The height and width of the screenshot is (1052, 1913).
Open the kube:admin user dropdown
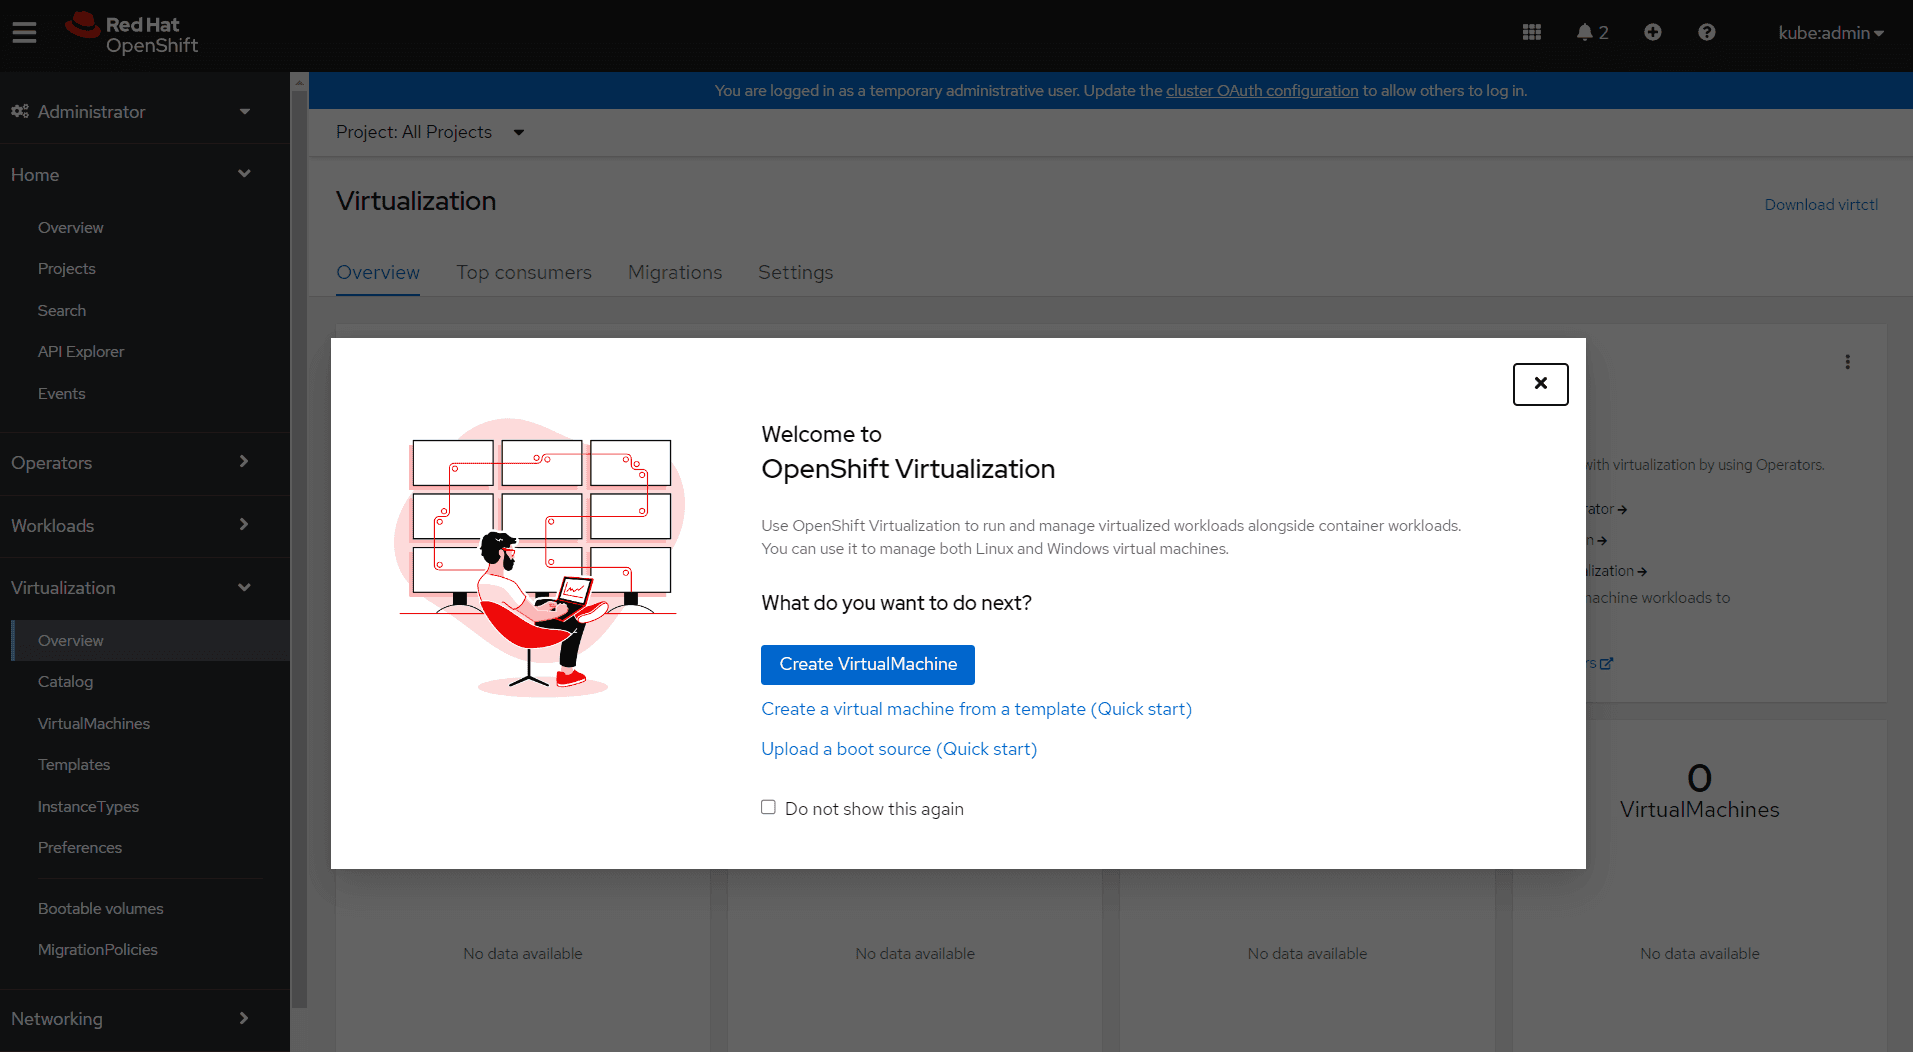tap(1830, 33)
